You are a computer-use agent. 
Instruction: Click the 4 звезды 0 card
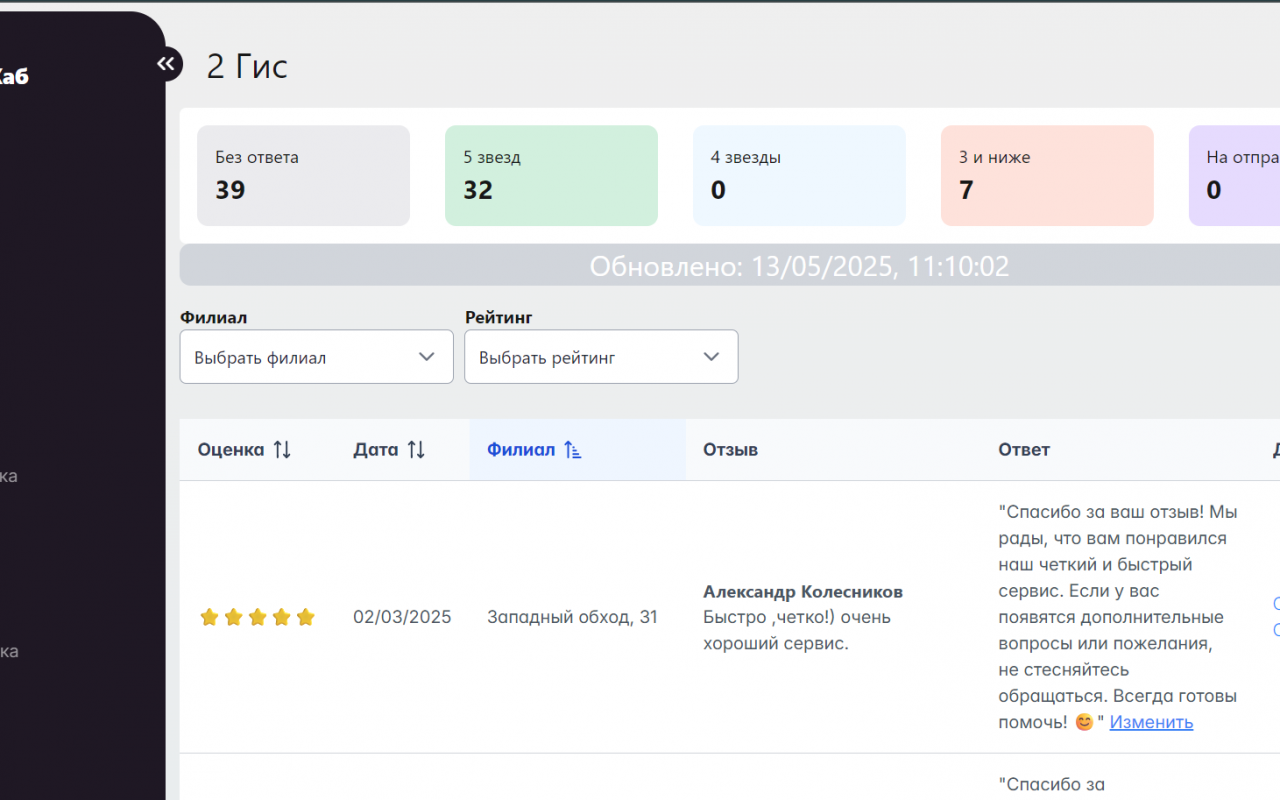click(799, 175)
